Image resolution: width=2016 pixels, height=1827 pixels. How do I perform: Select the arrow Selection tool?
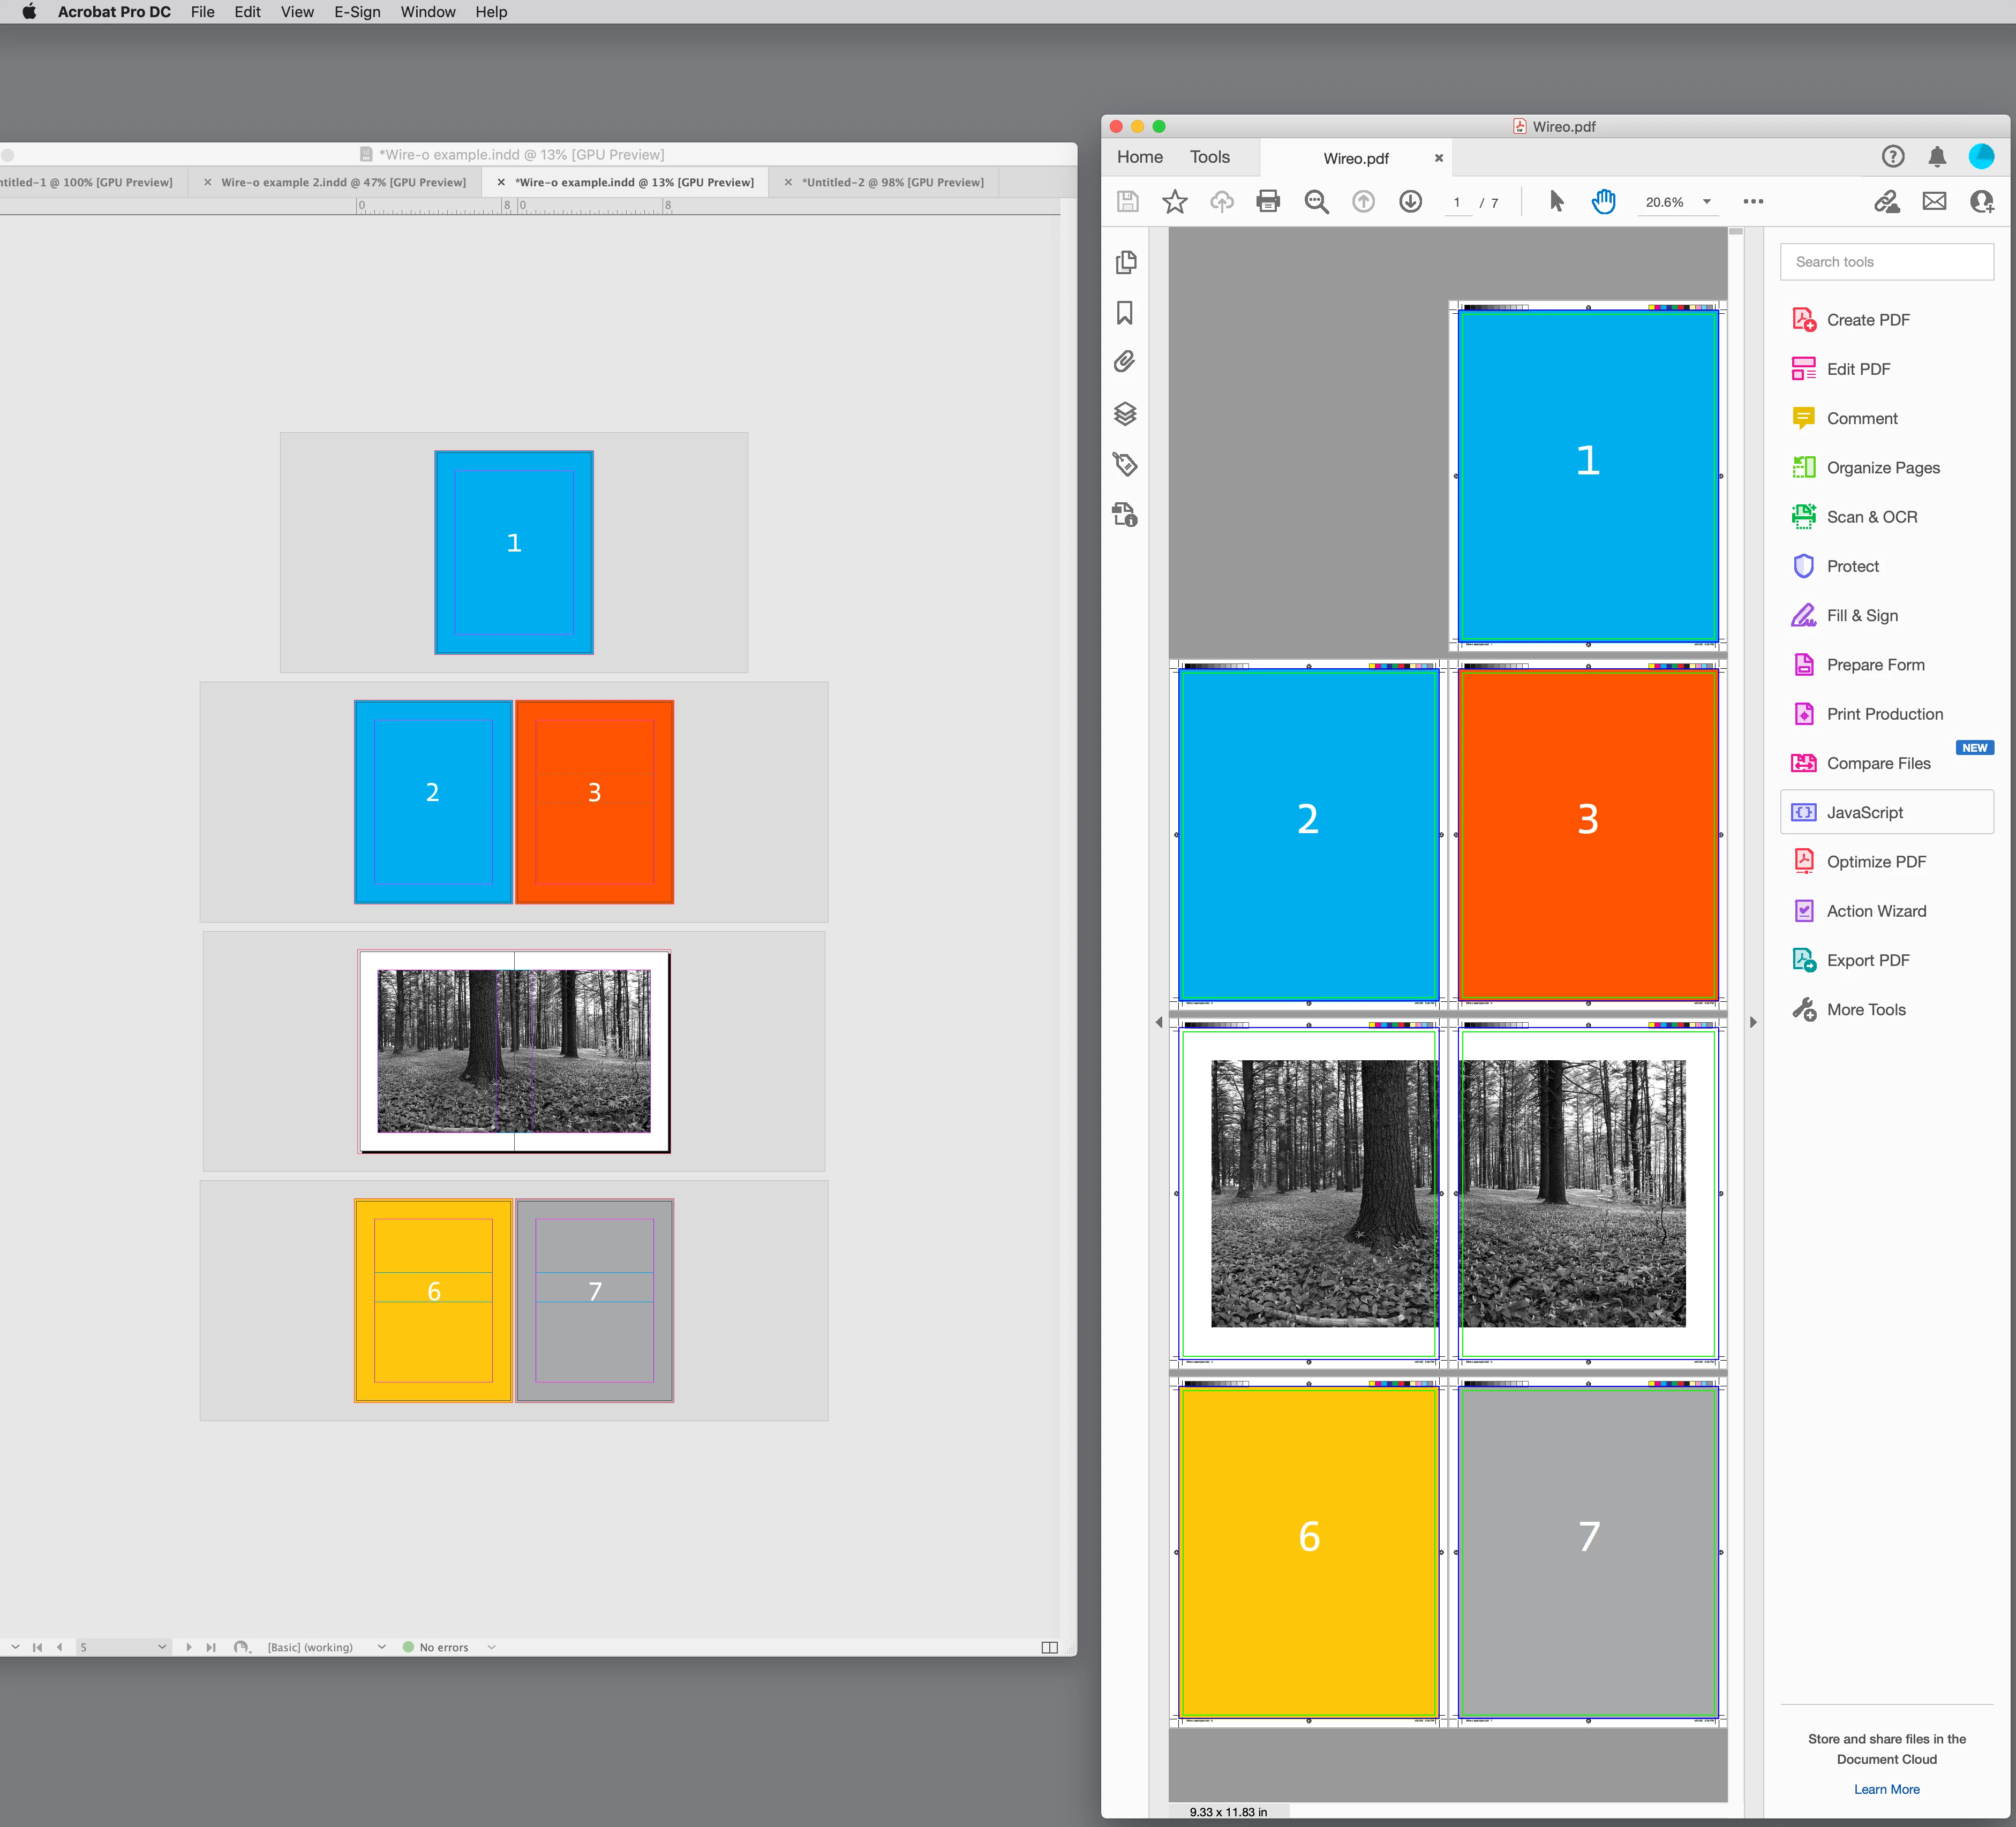[x=1556, y=201]
